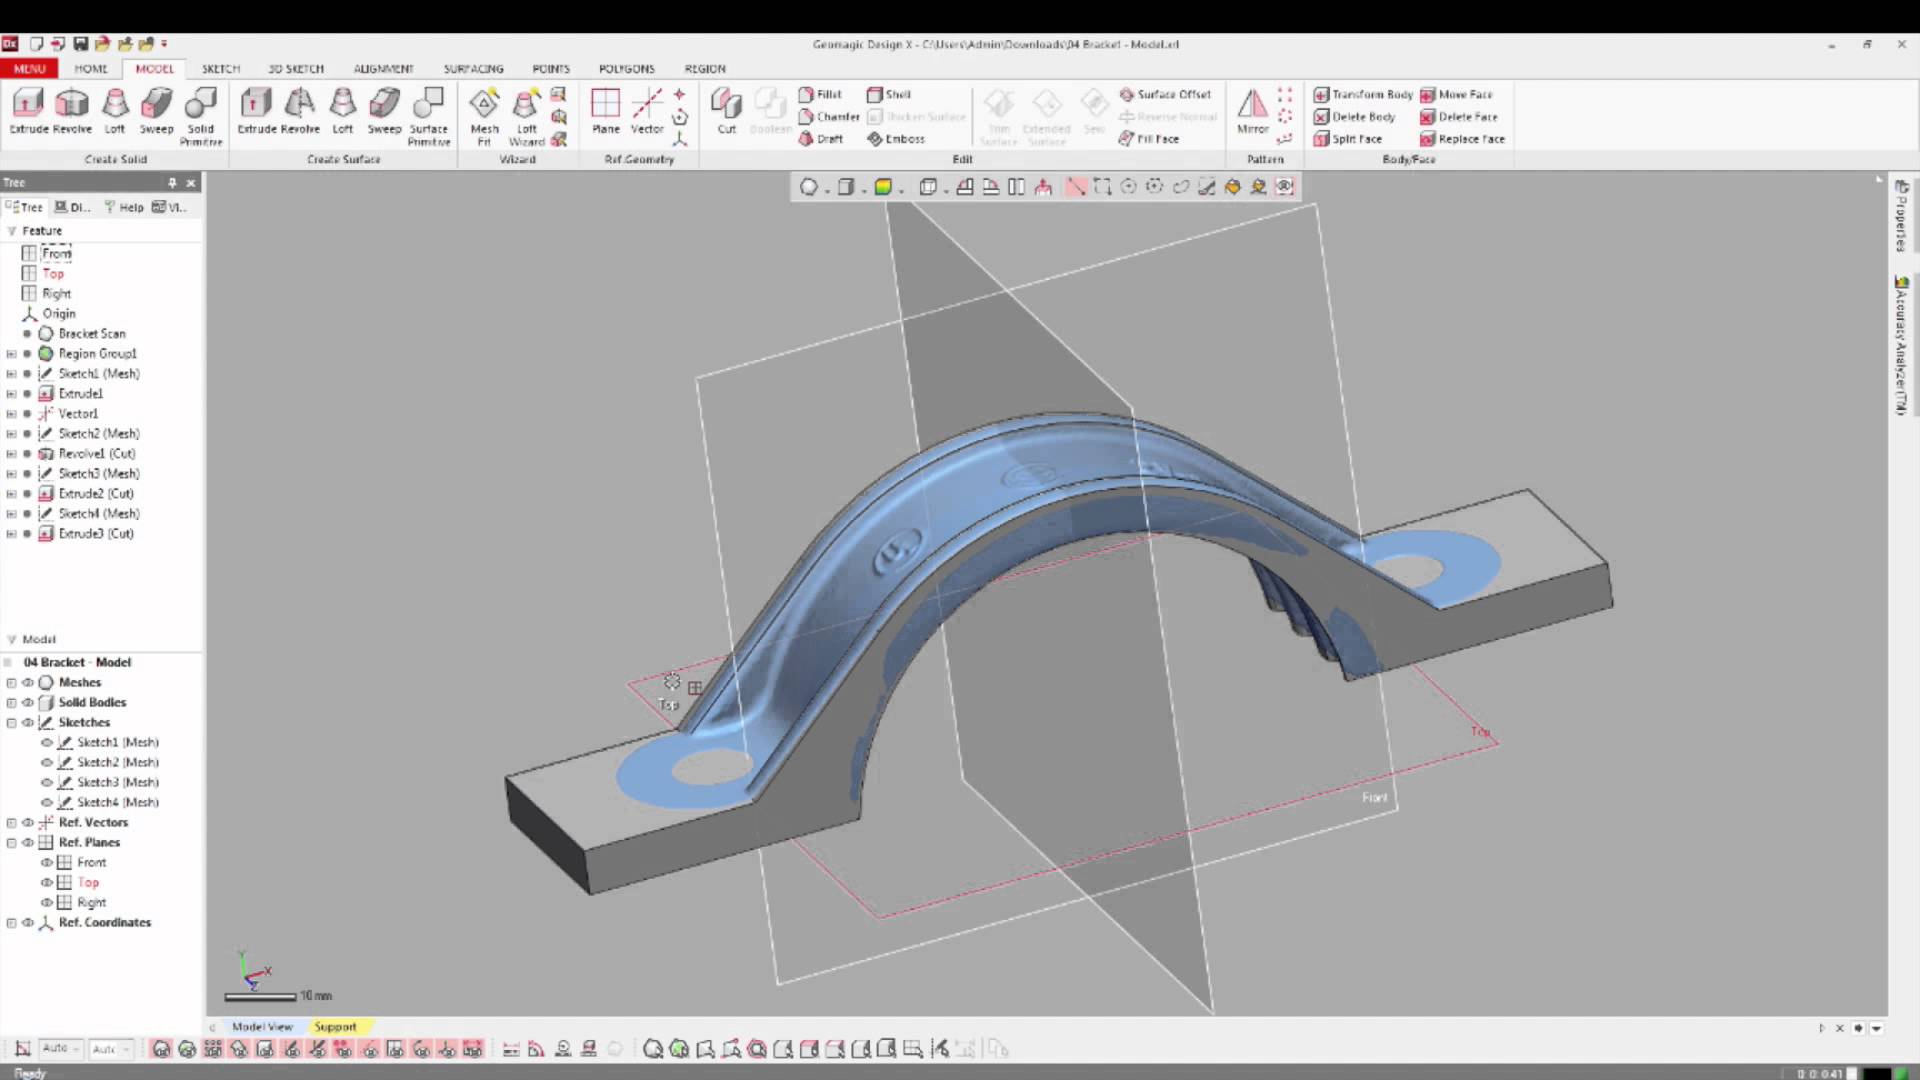The width and height of the screenshot is (1920, 1080).
Task: Pin the Tree panel
Action: 172,183
